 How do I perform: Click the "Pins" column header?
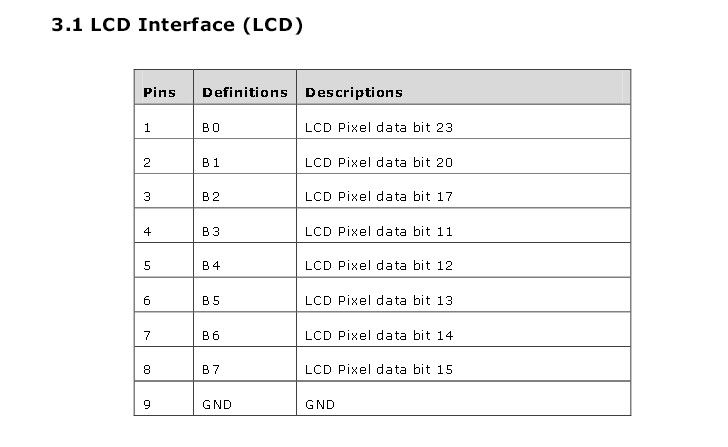(x=159, y=92)
